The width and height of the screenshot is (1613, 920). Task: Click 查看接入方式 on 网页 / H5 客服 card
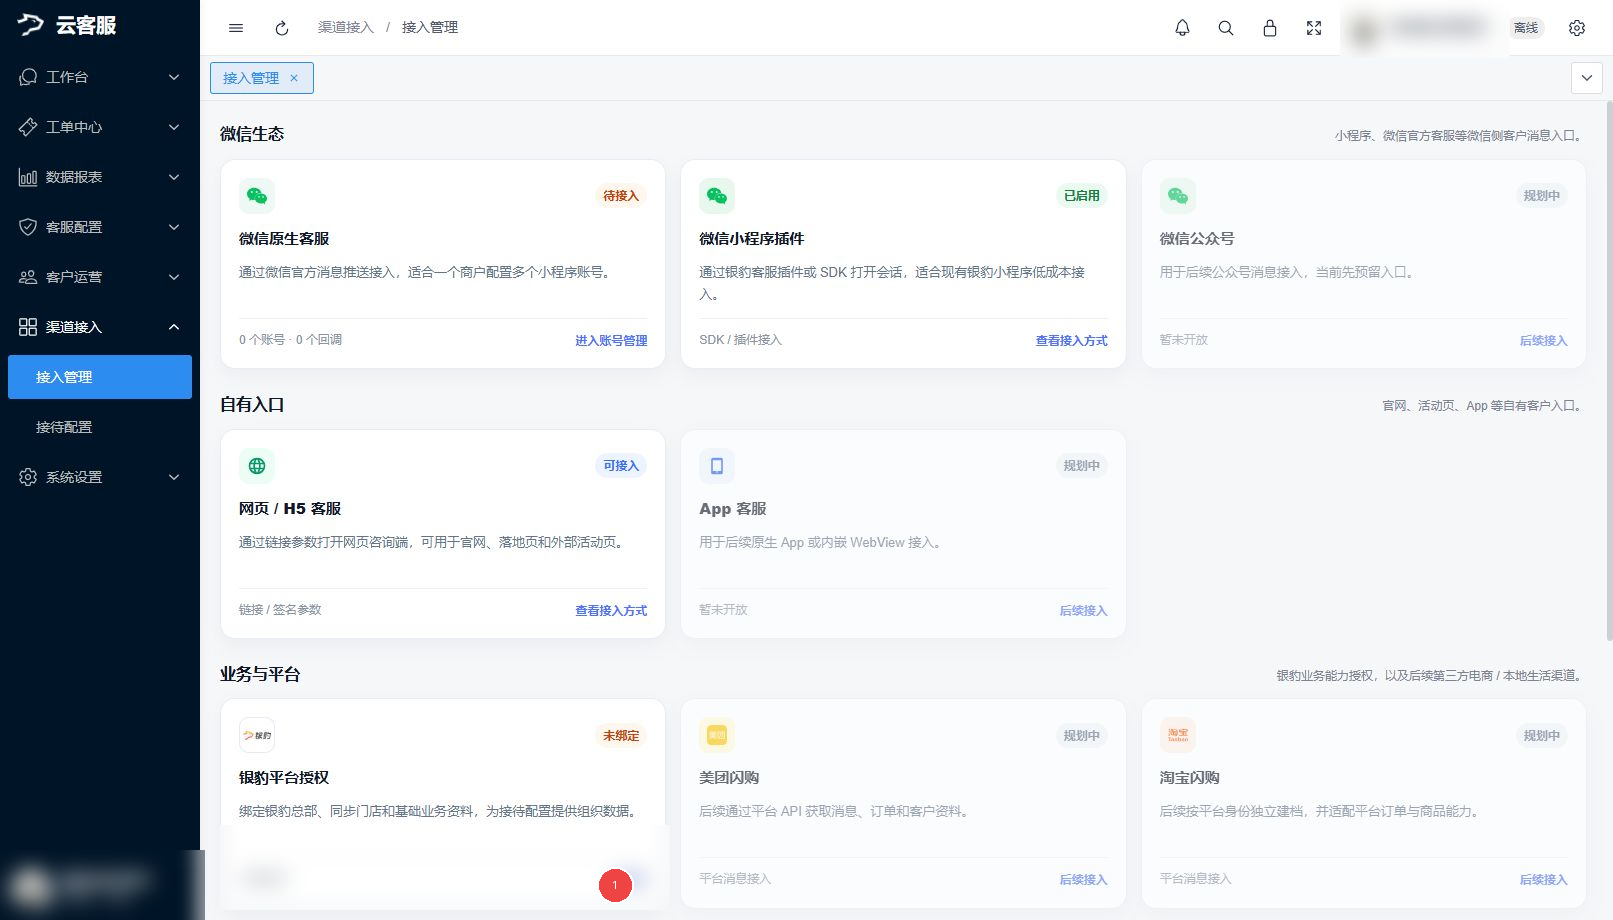click(611, 611)
